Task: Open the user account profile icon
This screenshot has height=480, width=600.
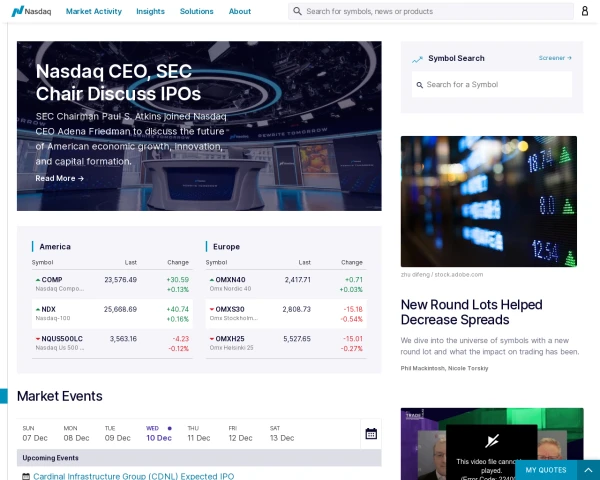Action: [584, 11]
